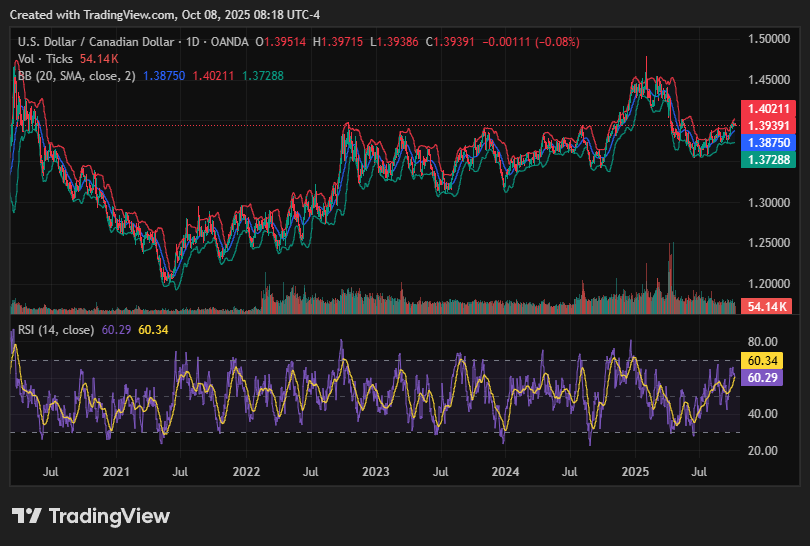Click the 2025 label on time axis

[636, 470]
